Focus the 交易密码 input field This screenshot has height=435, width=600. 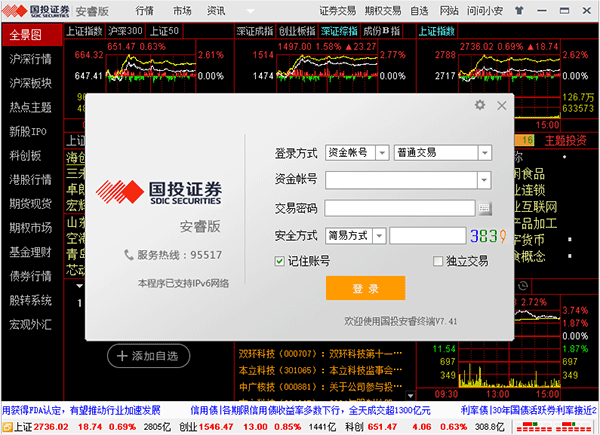point(400,208)
